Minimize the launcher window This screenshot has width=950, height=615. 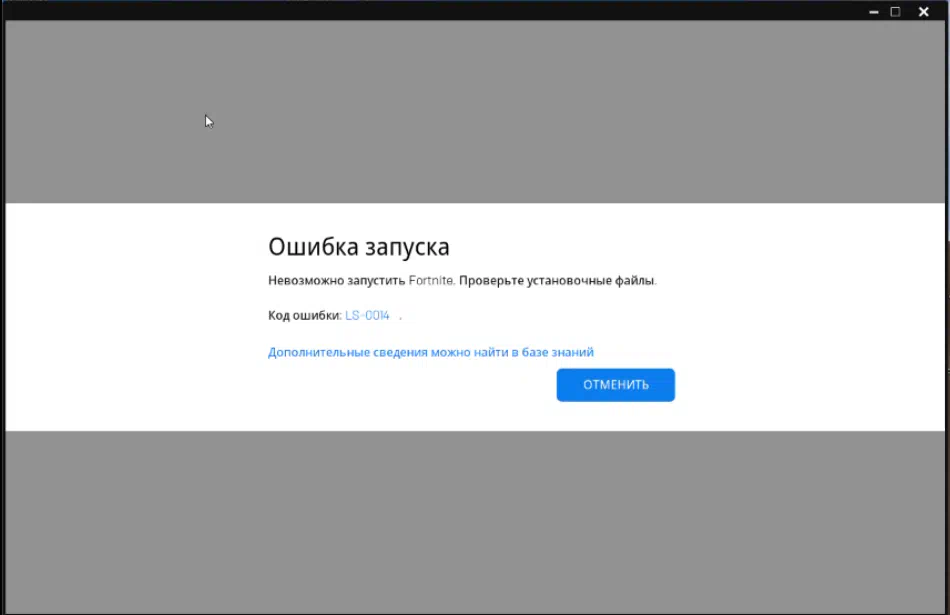(x=873, y=12)
